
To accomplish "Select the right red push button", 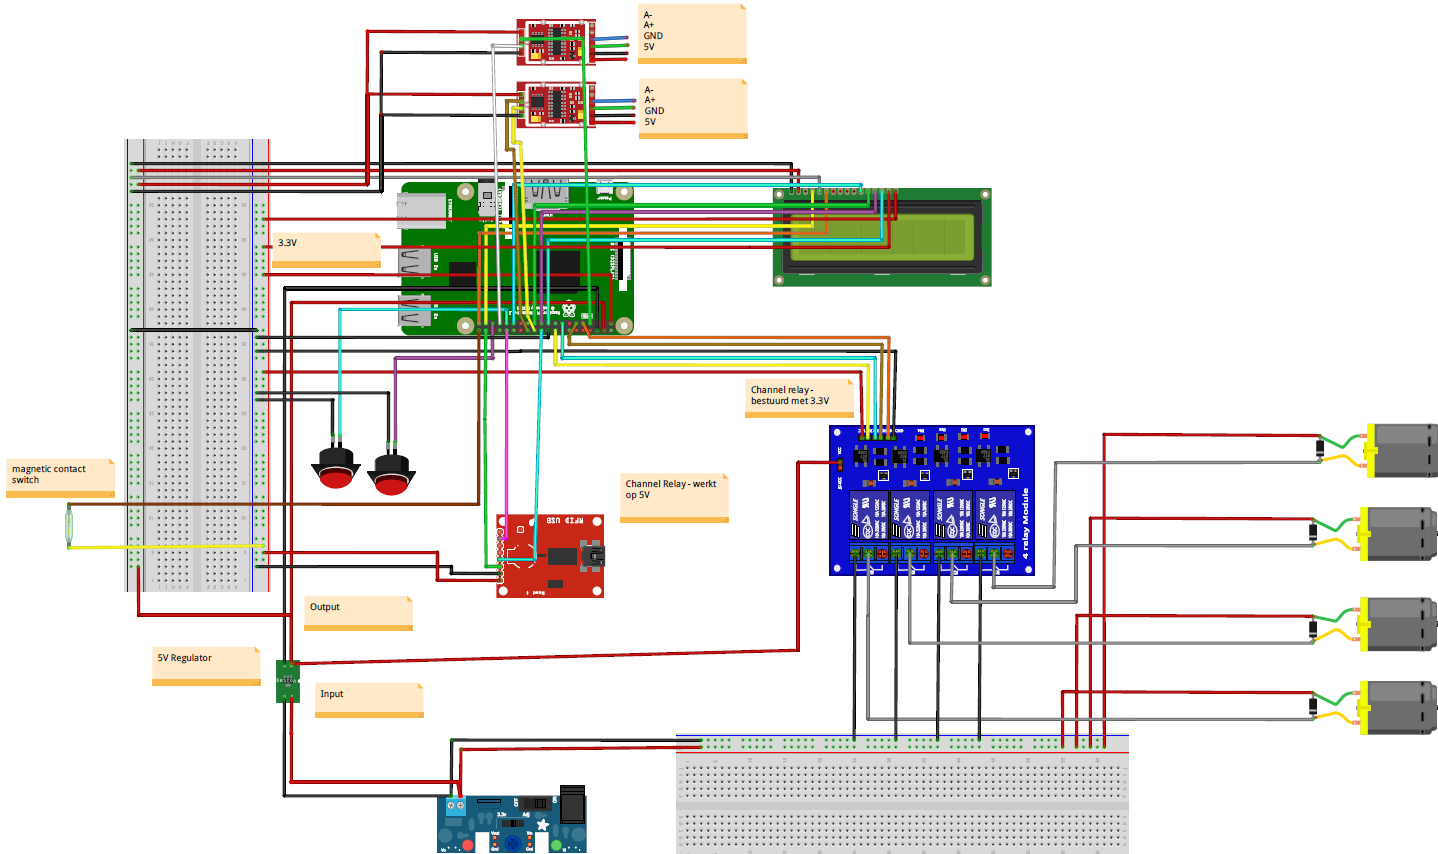I will (x=391, y=473).
